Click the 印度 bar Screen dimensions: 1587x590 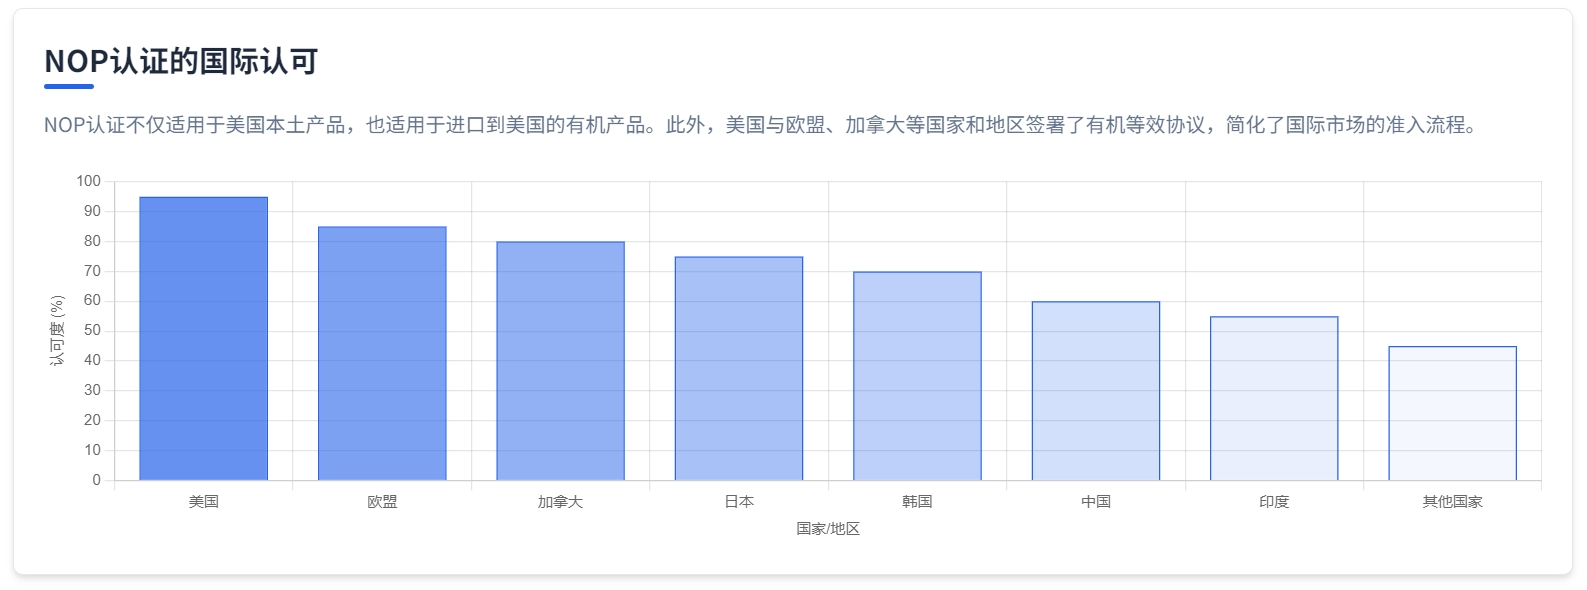pos(1274,399)
